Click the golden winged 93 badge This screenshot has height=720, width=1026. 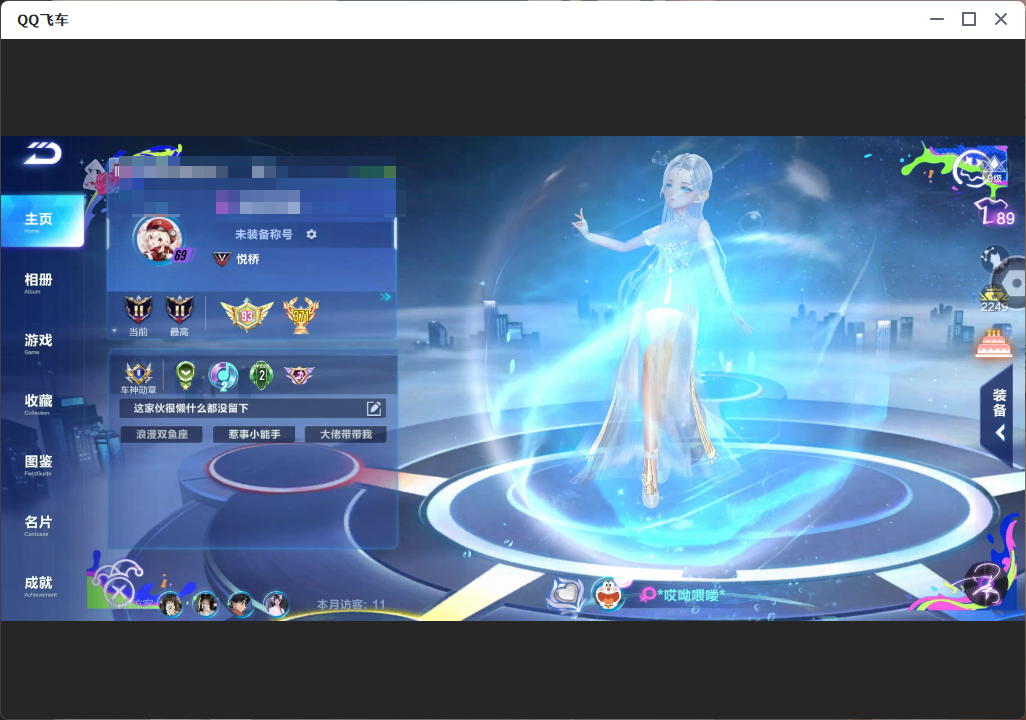(x=247, y=315)
